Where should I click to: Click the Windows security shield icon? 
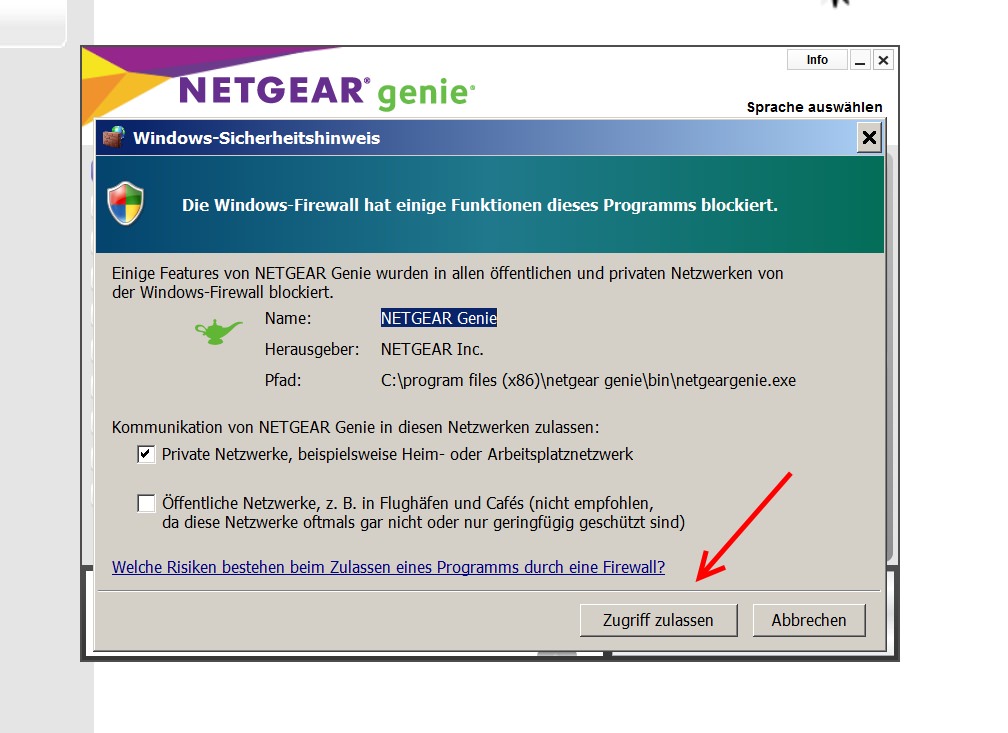pyautogui.click(x=125, y=204)
